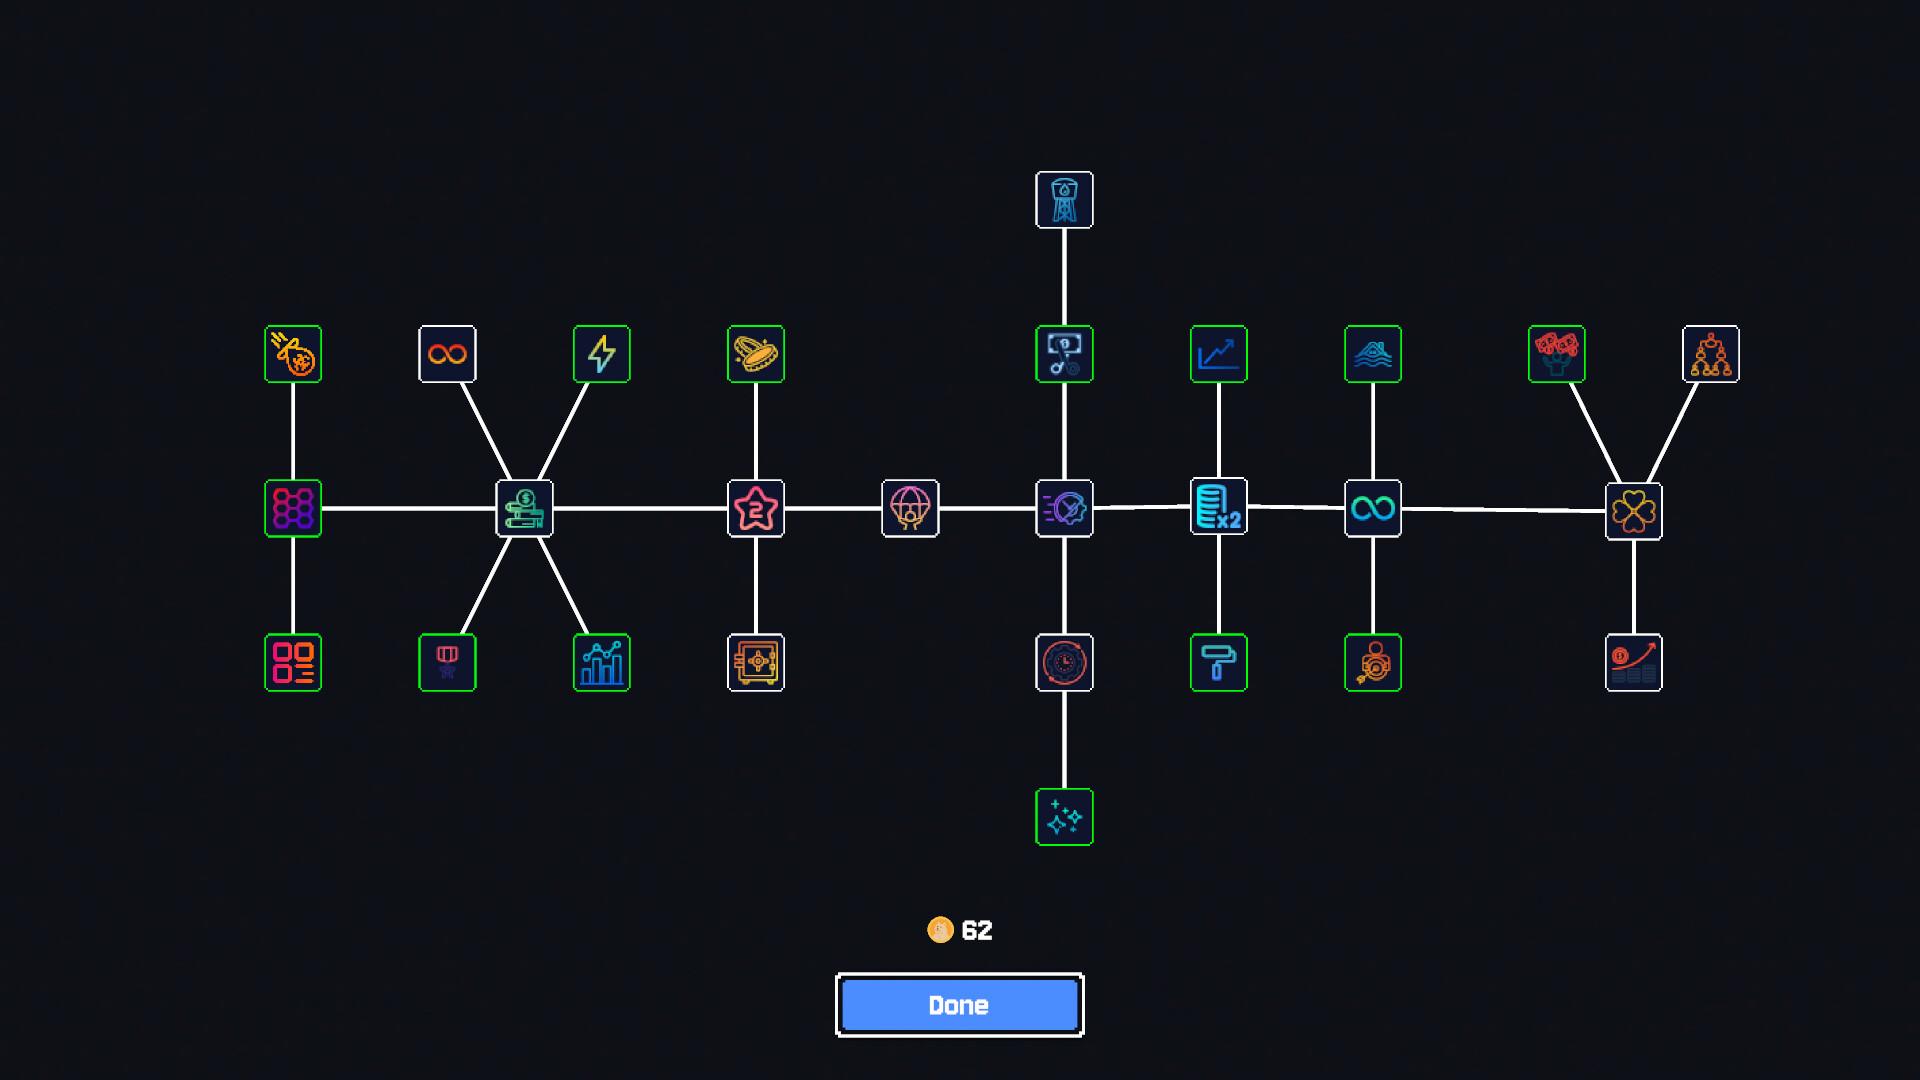Click the sparkles node below the stopwatch
This screenshot has height=1080, width=1920.
click(1064, 817)
